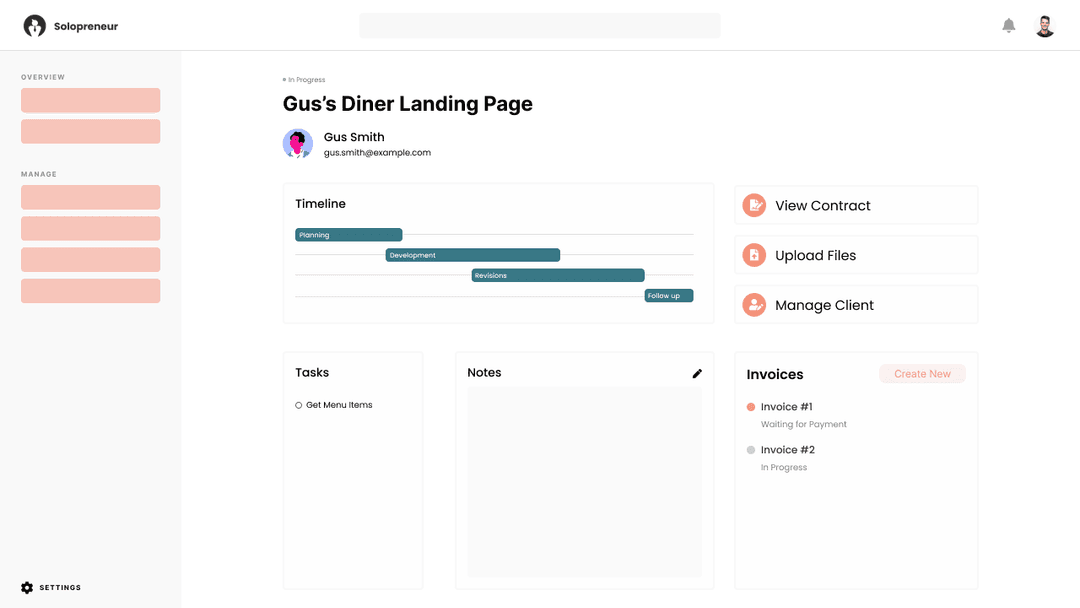Edit notes using the pencil icon
Screen dimensions: 1080x608
[697, 373]
